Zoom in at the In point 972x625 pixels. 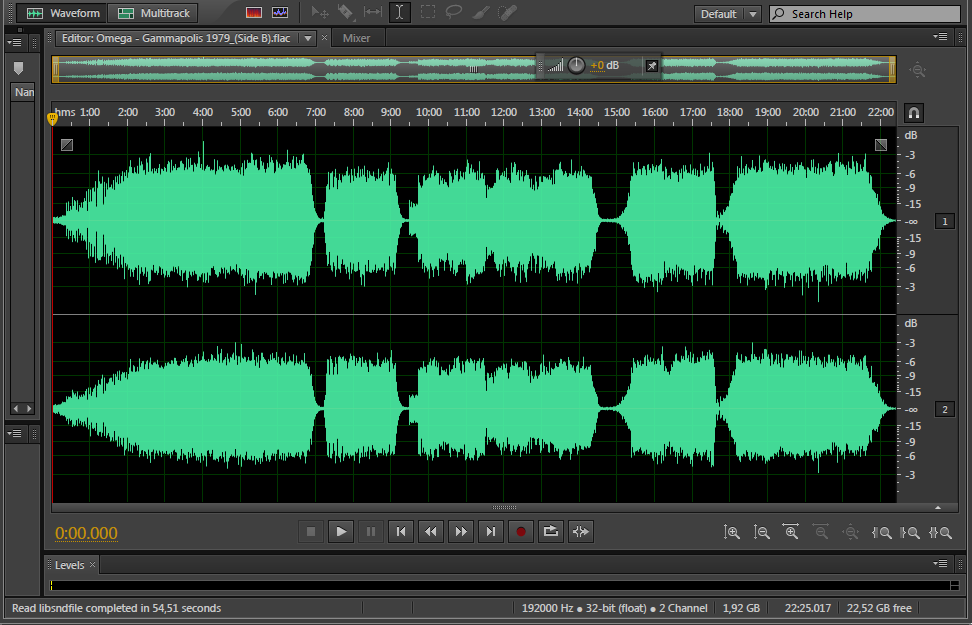click(x=881, y=532)
